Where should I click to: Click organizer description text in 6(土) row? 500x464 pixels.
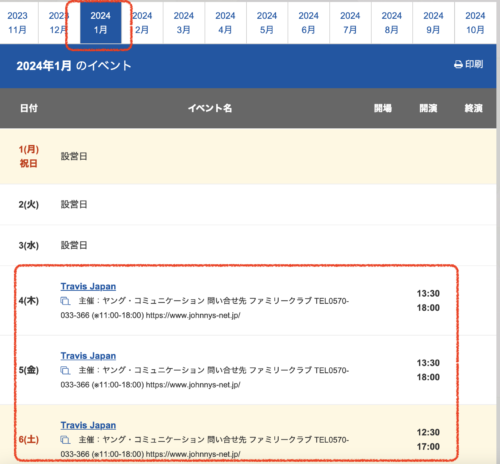click(205, 447)
